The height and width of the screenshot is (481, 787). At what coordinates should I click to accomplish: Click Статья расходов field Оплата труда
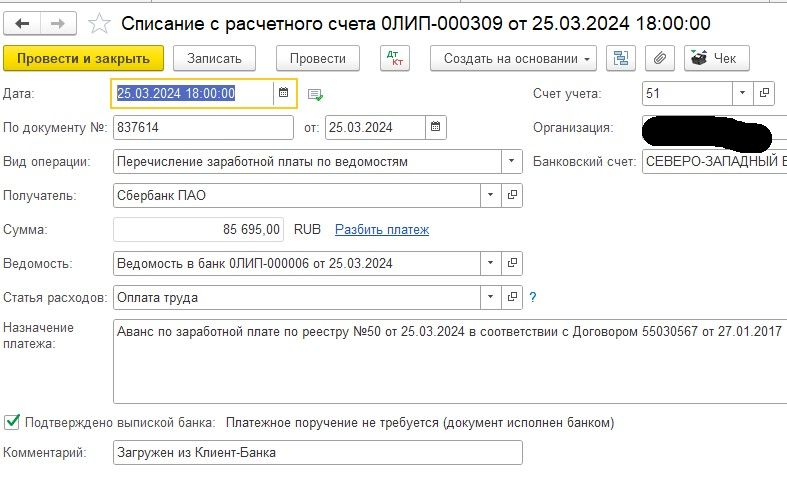pyautogui.click(x=297, y=297)
